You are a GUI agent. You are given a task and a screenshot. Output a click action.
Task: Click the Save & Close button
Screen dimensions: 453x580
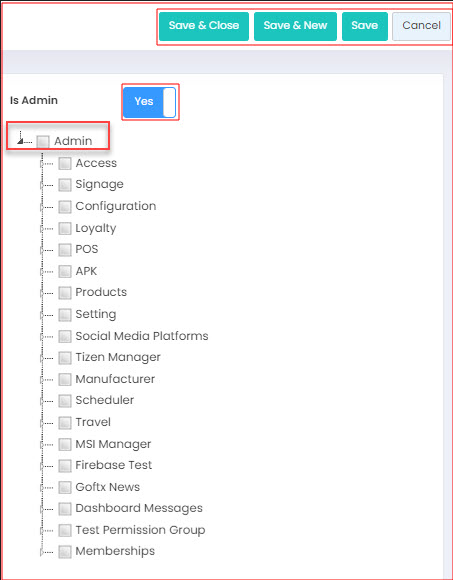pos(204,26)
